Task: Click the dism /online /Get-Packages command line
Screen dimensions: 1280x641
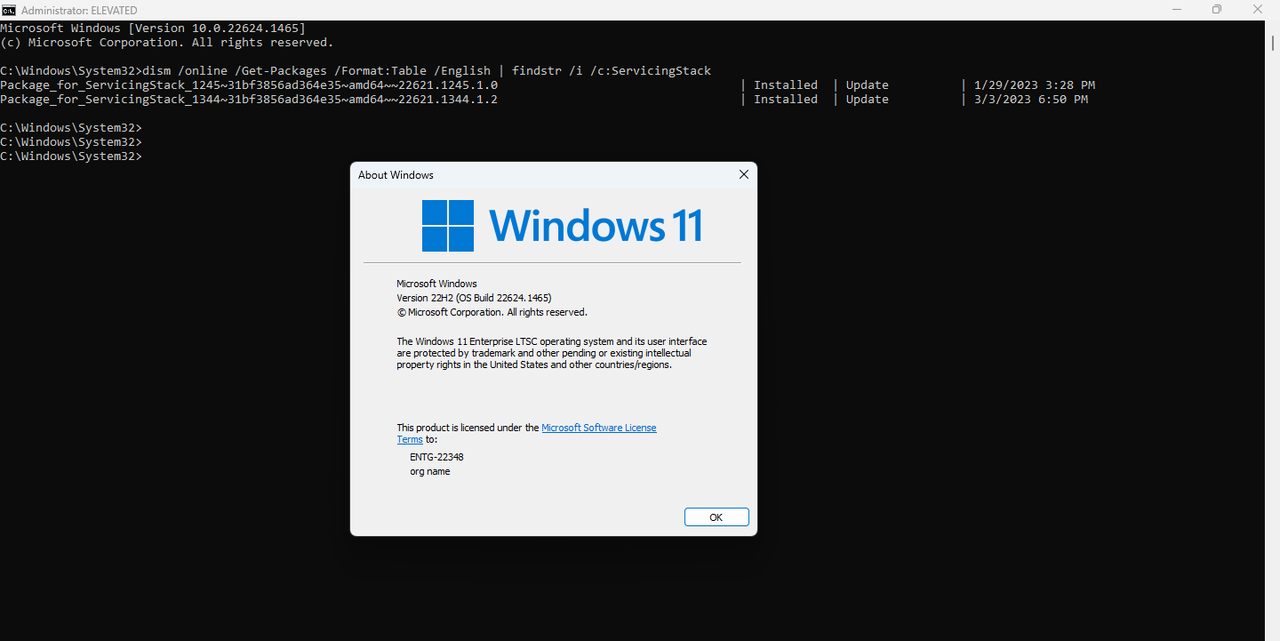Action: 356,71
